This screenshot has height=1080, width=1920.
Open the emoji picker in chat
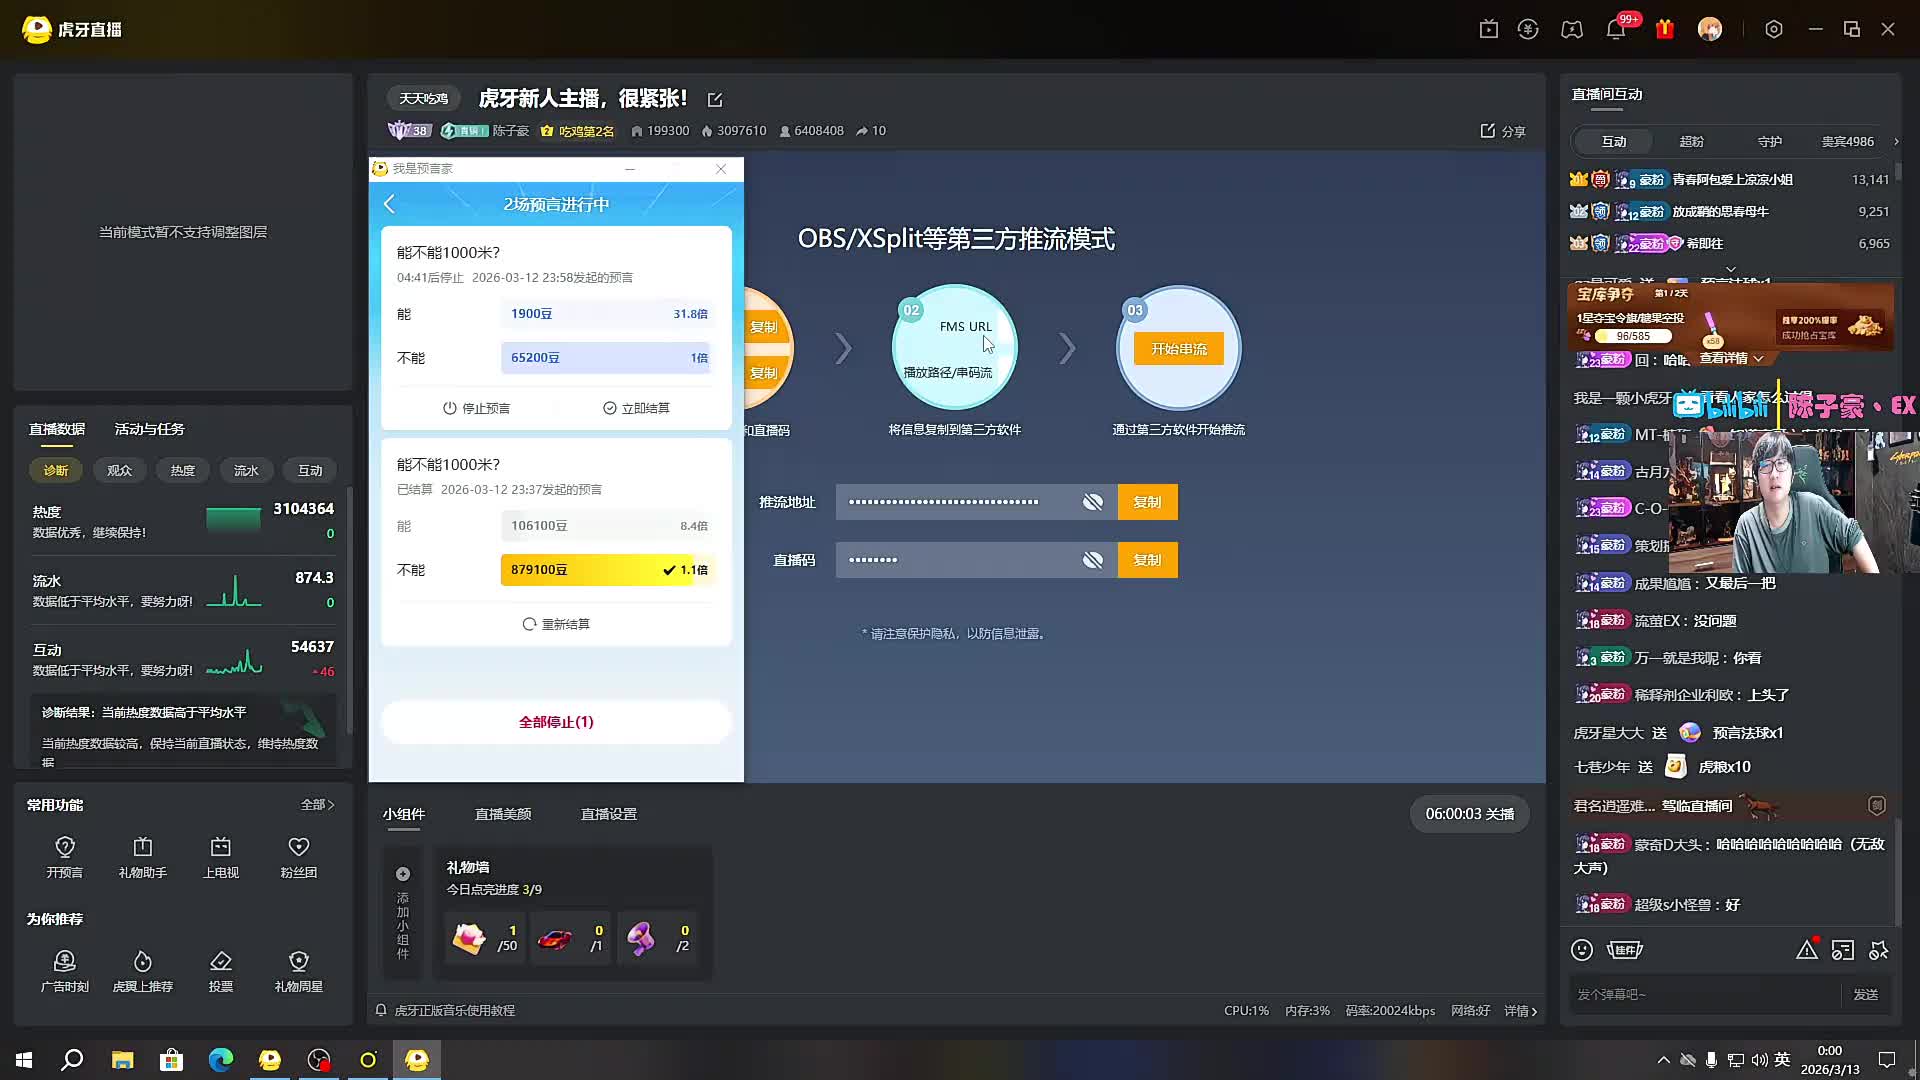1582,950
